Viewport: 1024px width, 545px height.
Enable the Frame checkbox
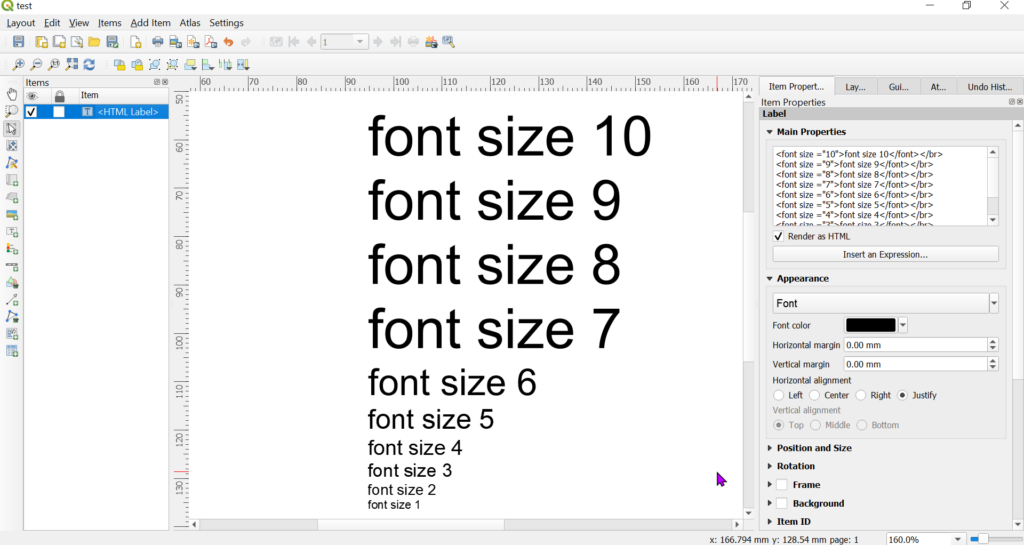coord(782,485)
